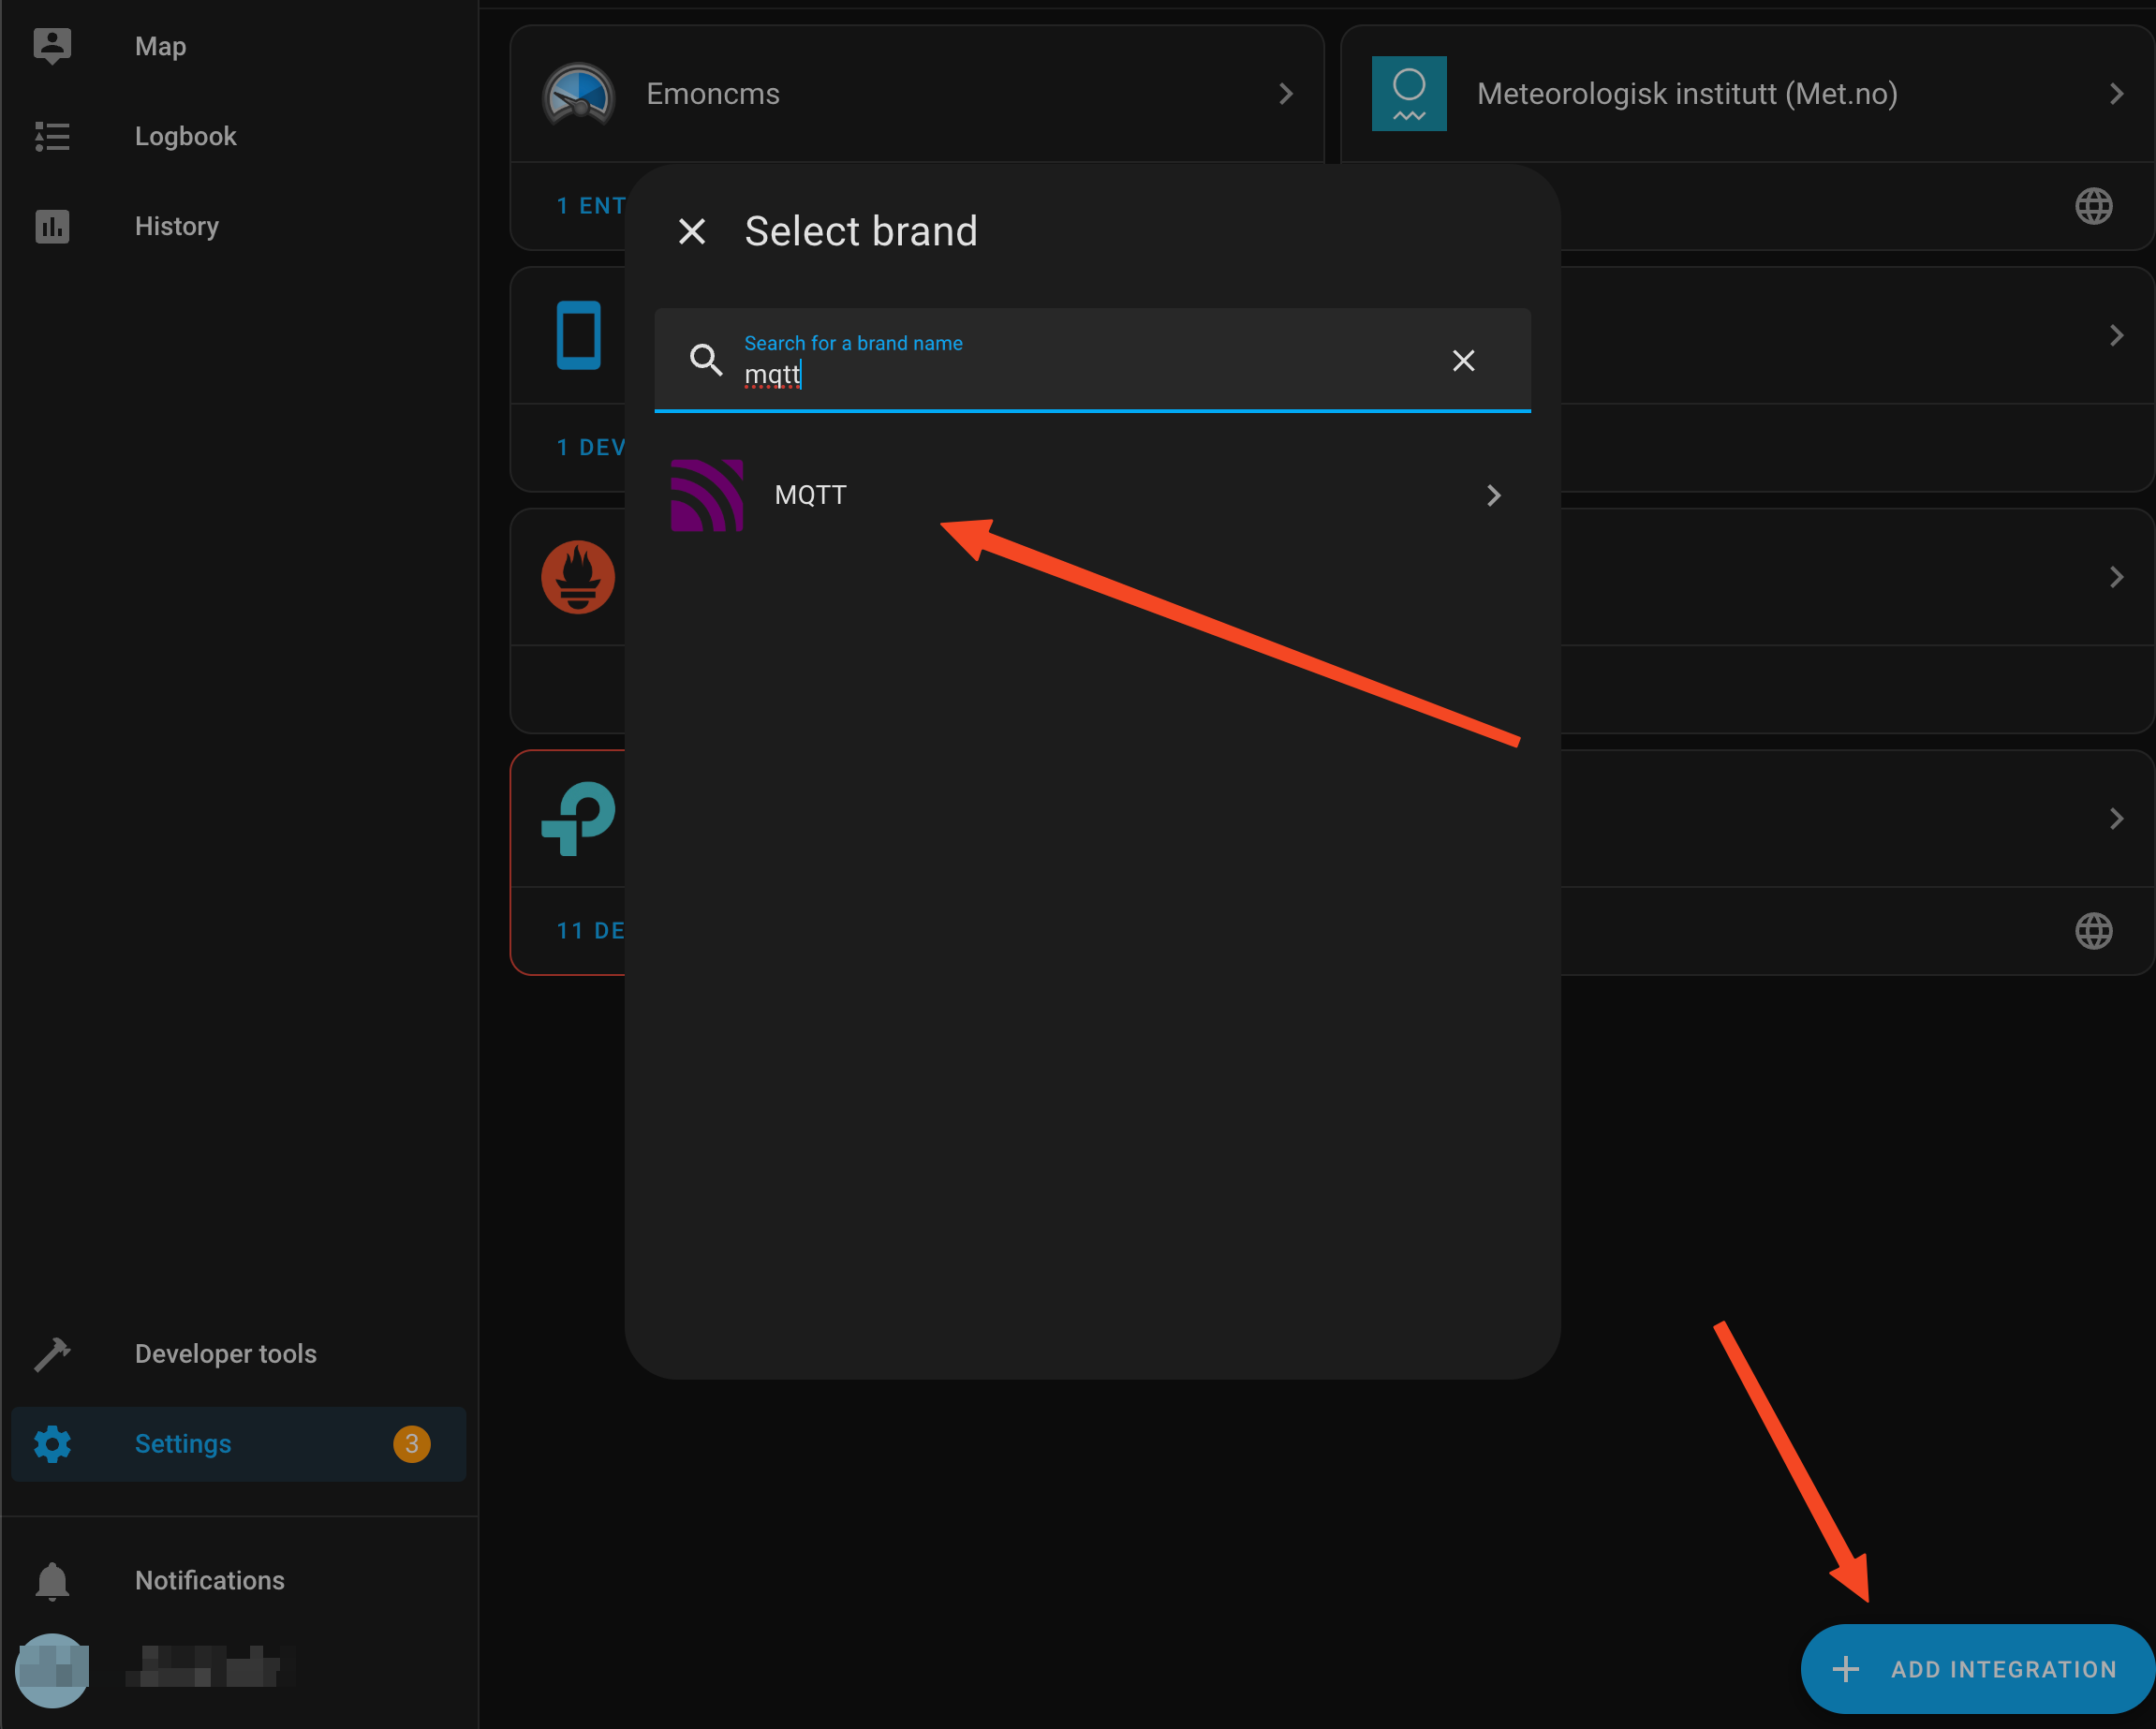The width and height of the screenshot is (2156, 1729).
Task: Open Developer tools hammer icon
Action: pos(52,1354)
